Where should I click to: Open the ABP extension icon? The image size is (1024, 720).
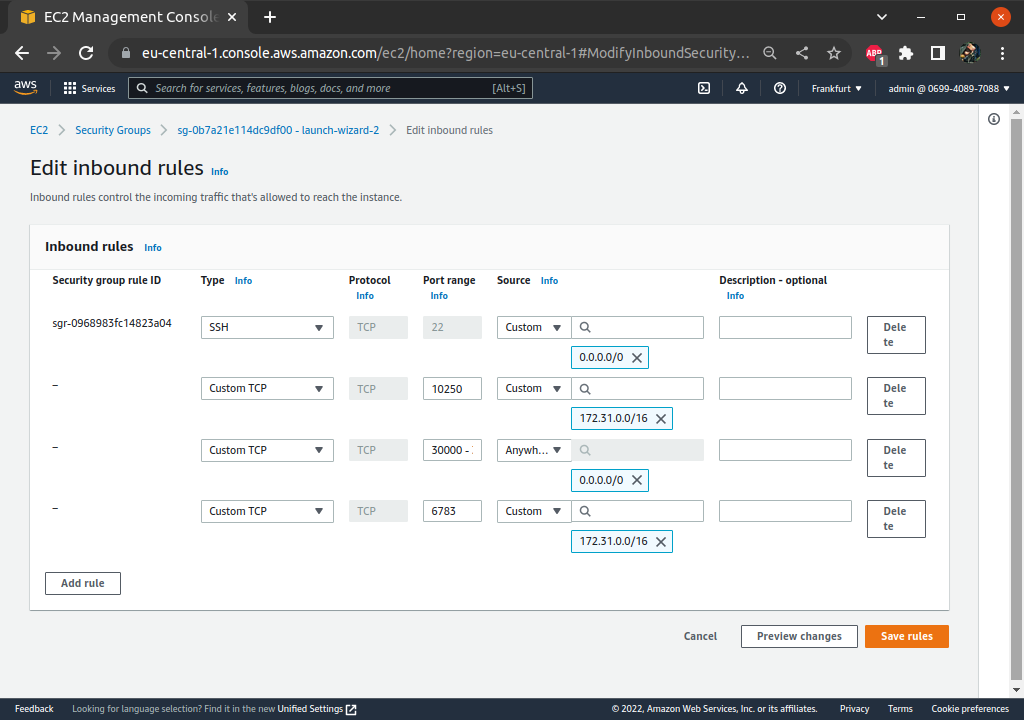tap(875, 54)
